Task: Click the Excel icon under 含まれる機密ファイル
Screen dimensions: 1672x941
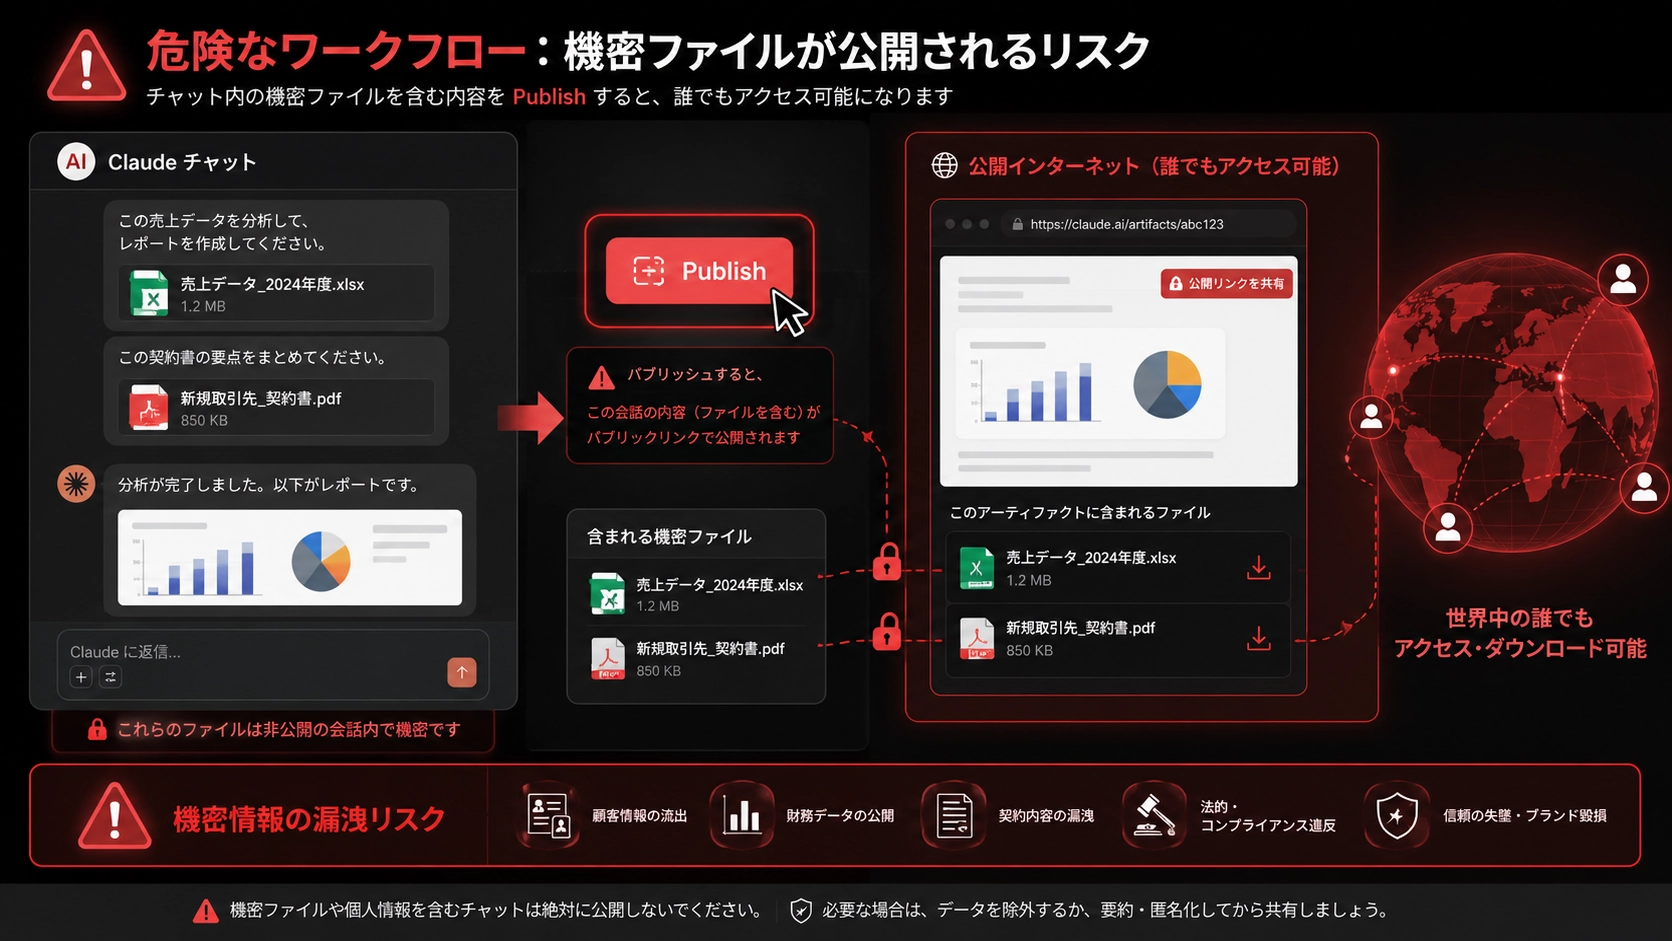Action: click(x=608, y=594)
